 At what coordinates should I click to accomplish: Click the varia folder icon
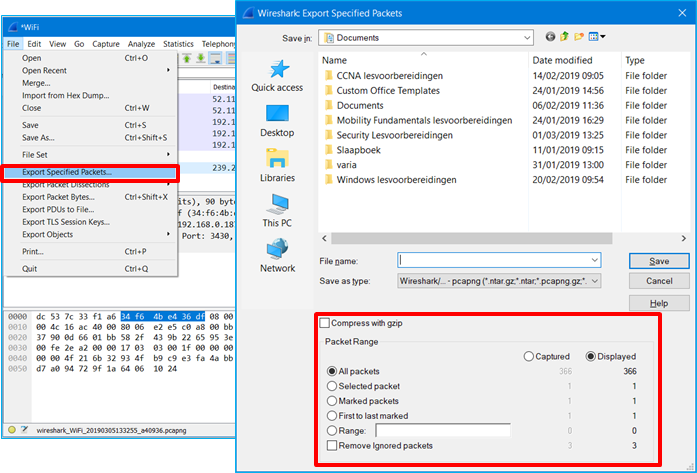point(328,165)
